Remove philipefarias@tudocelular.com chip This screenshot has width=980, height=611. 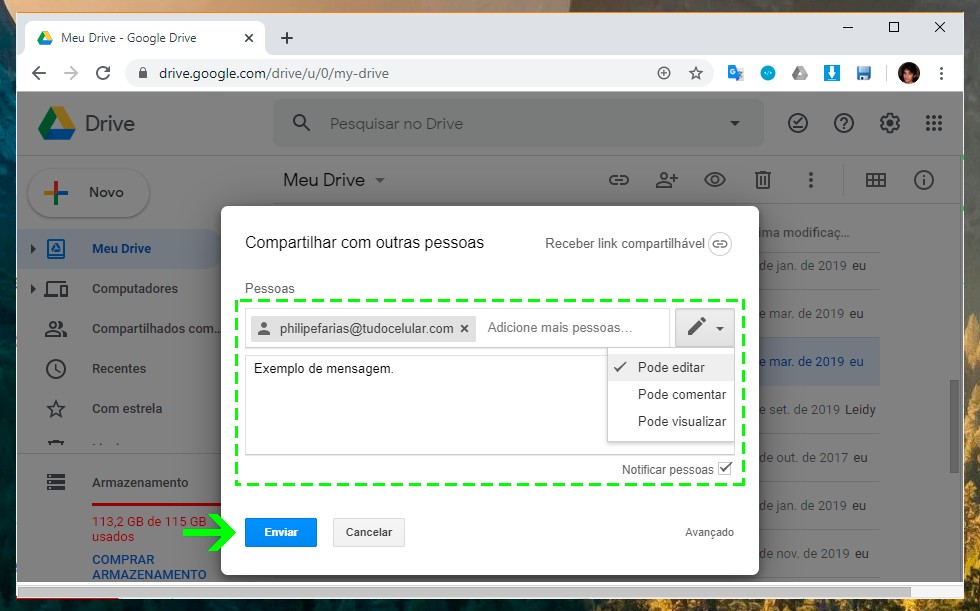[x=464, y=329]
